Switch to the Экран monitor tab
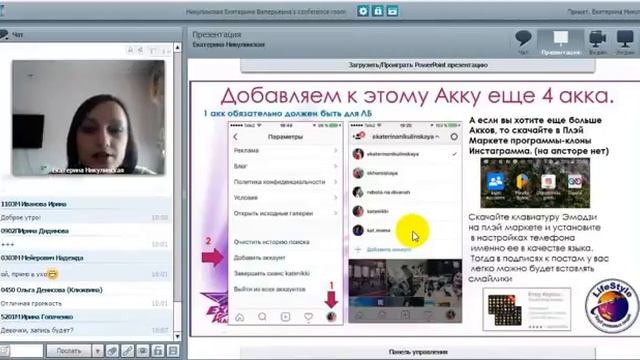 click(x=625, y=42)
